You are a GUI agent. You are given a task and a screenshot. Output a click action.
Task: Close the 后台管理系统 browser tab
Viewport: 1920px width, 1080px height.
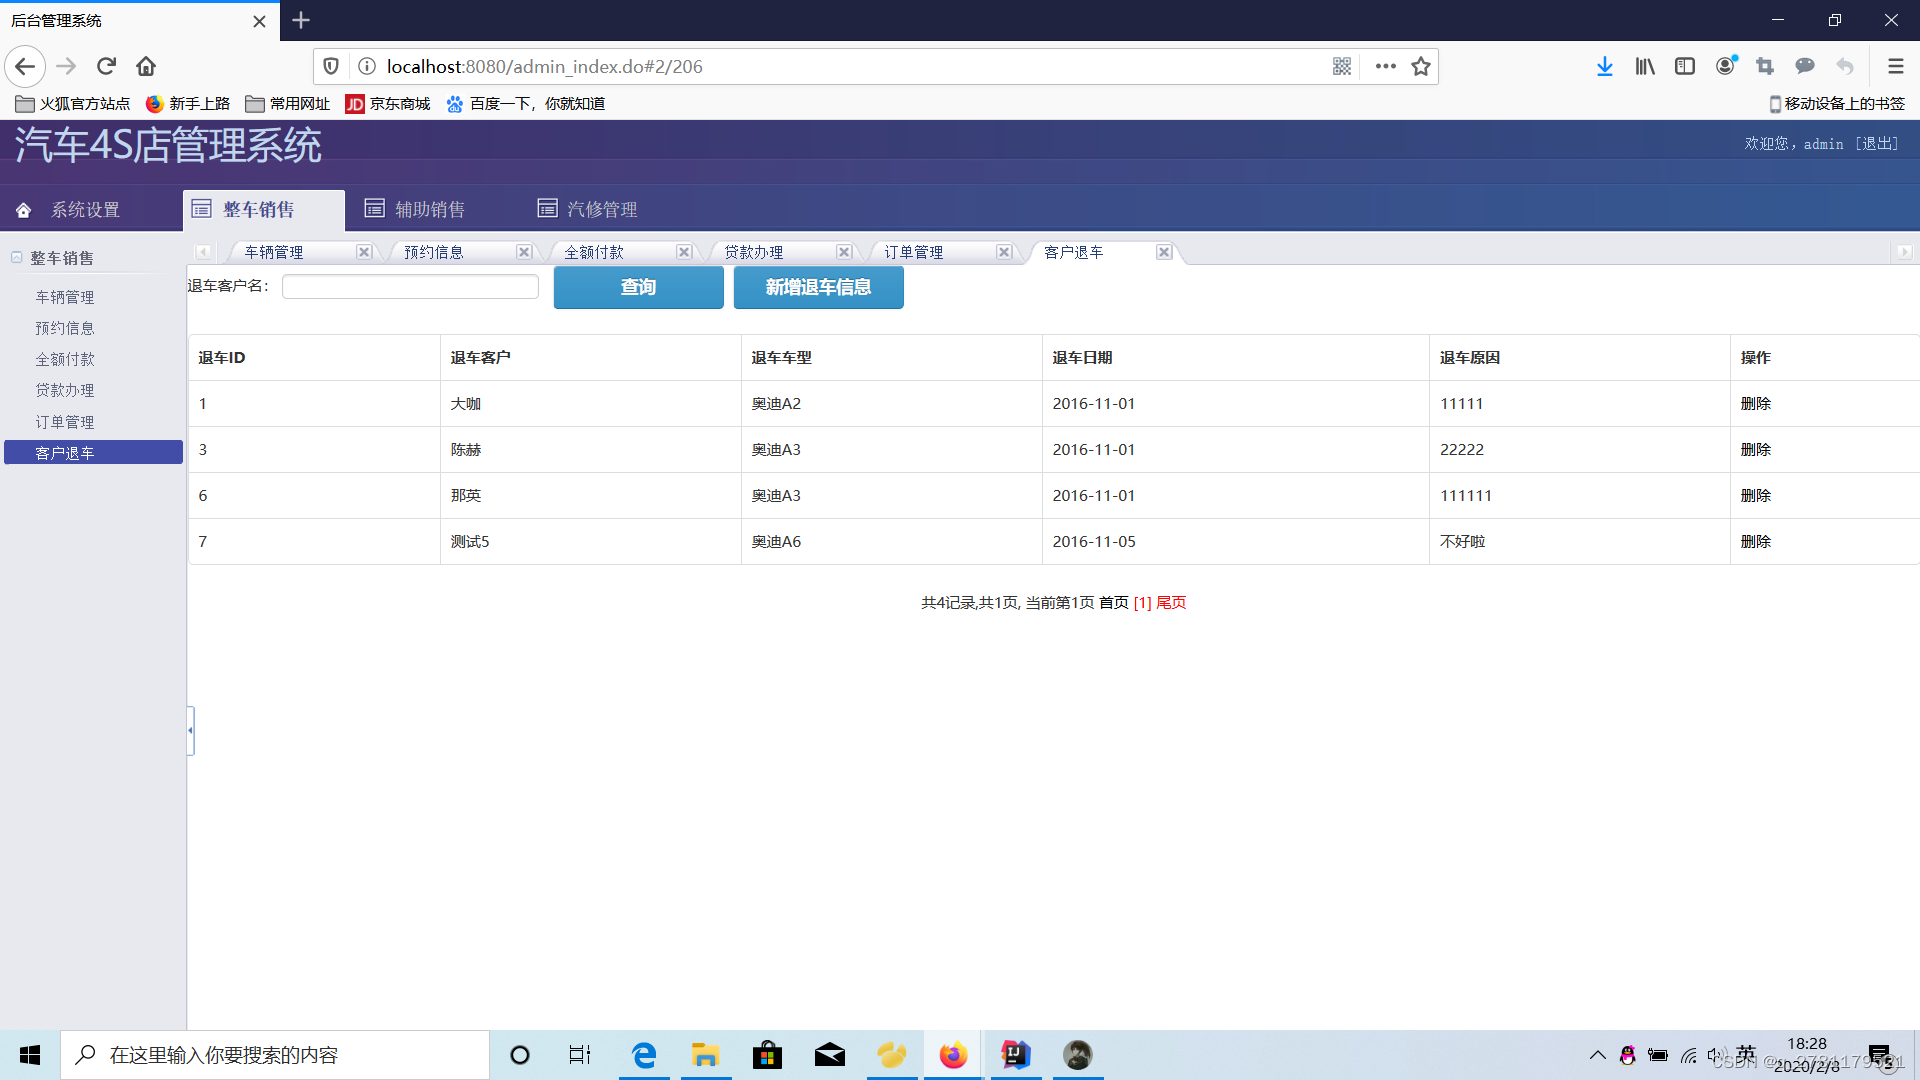tap(259, 21)
